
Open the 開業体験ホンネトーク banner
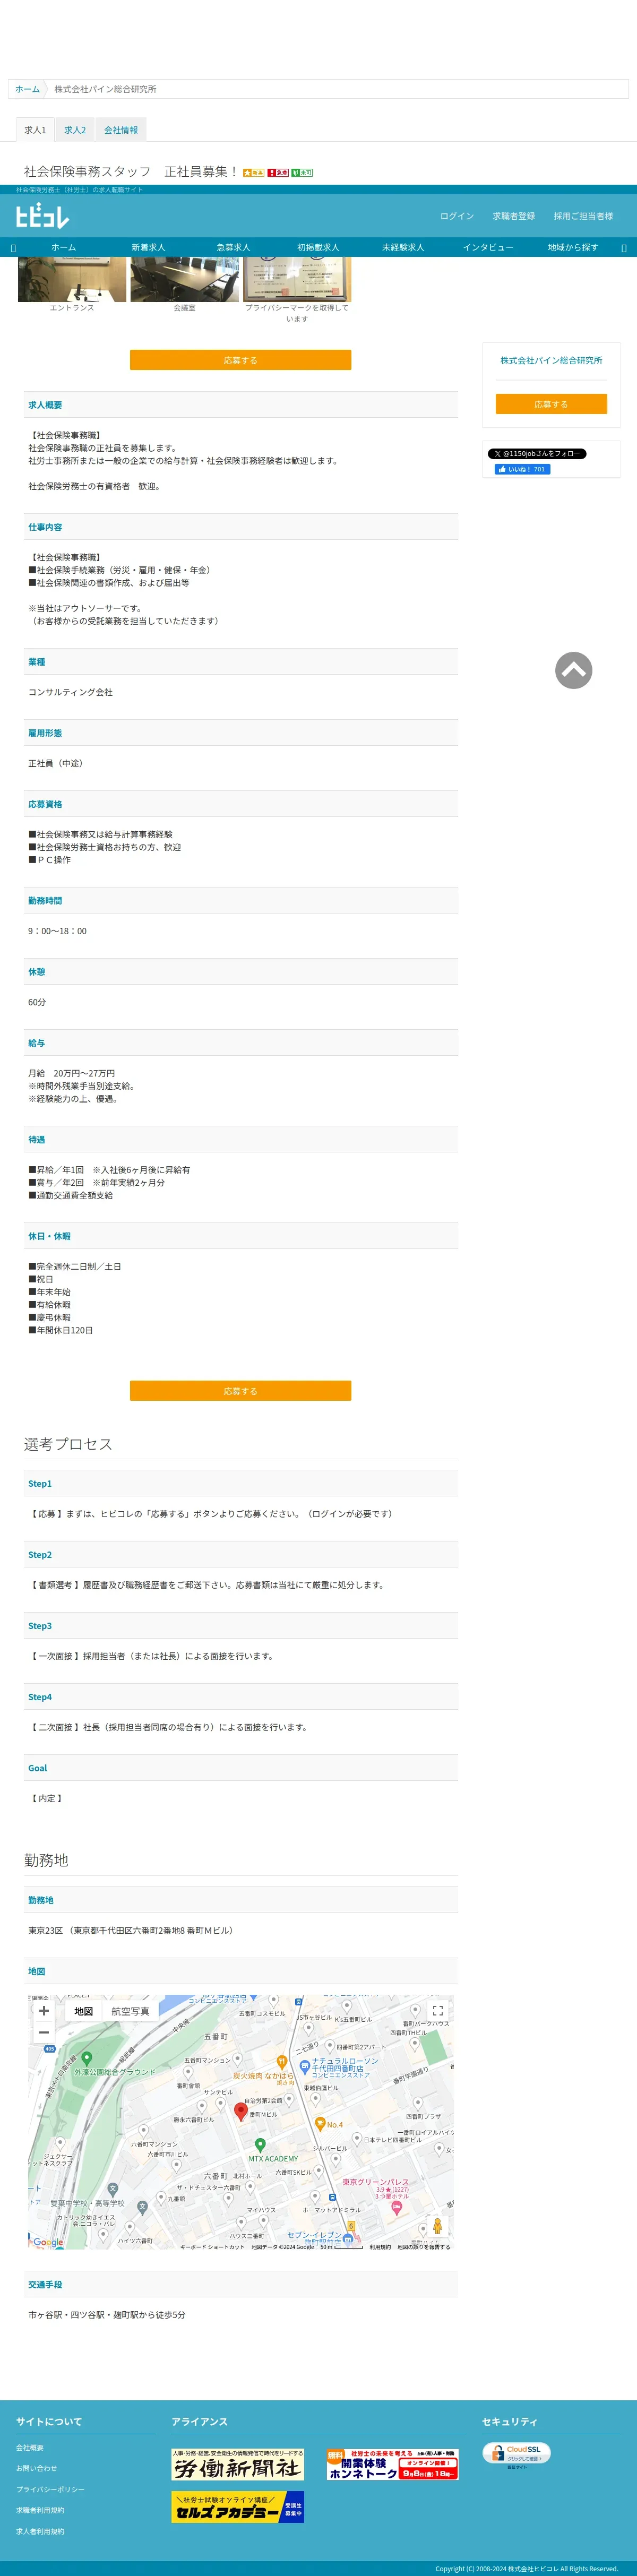[392, 2464]
